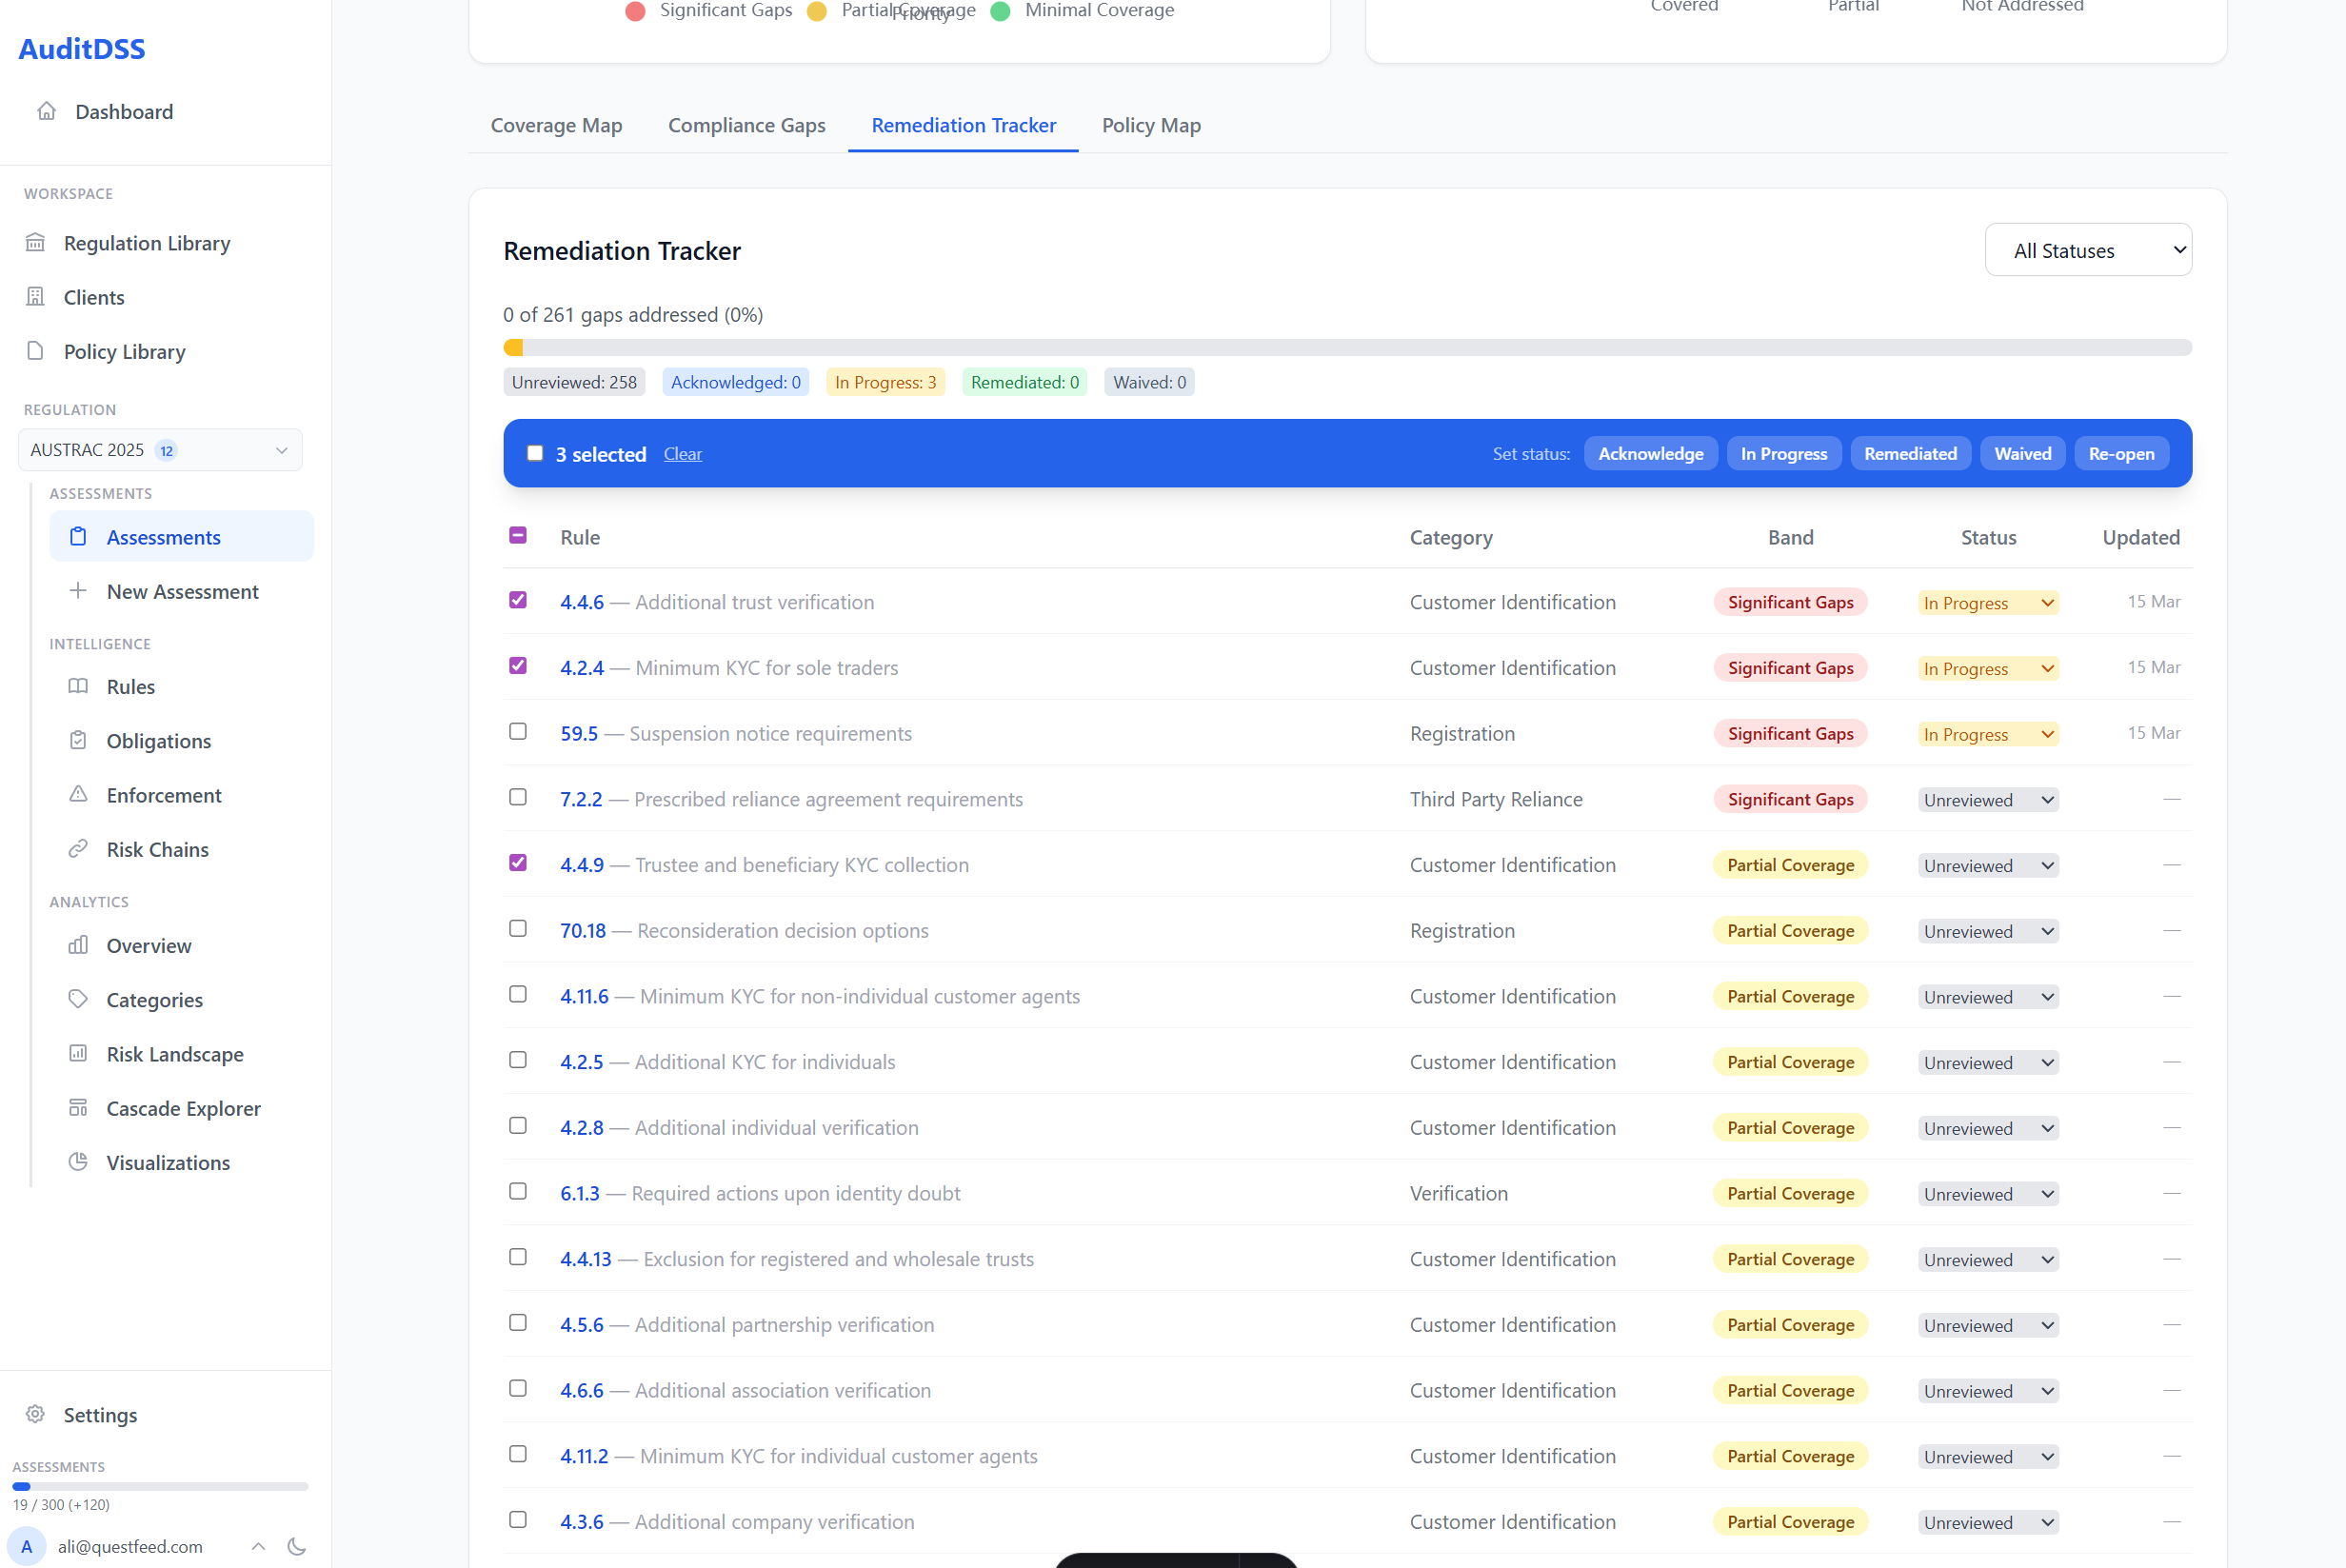Viewport: 2346px width, 1568px height.
Task: Open the Dashboard from the sidebar
Action: point(123,111)
